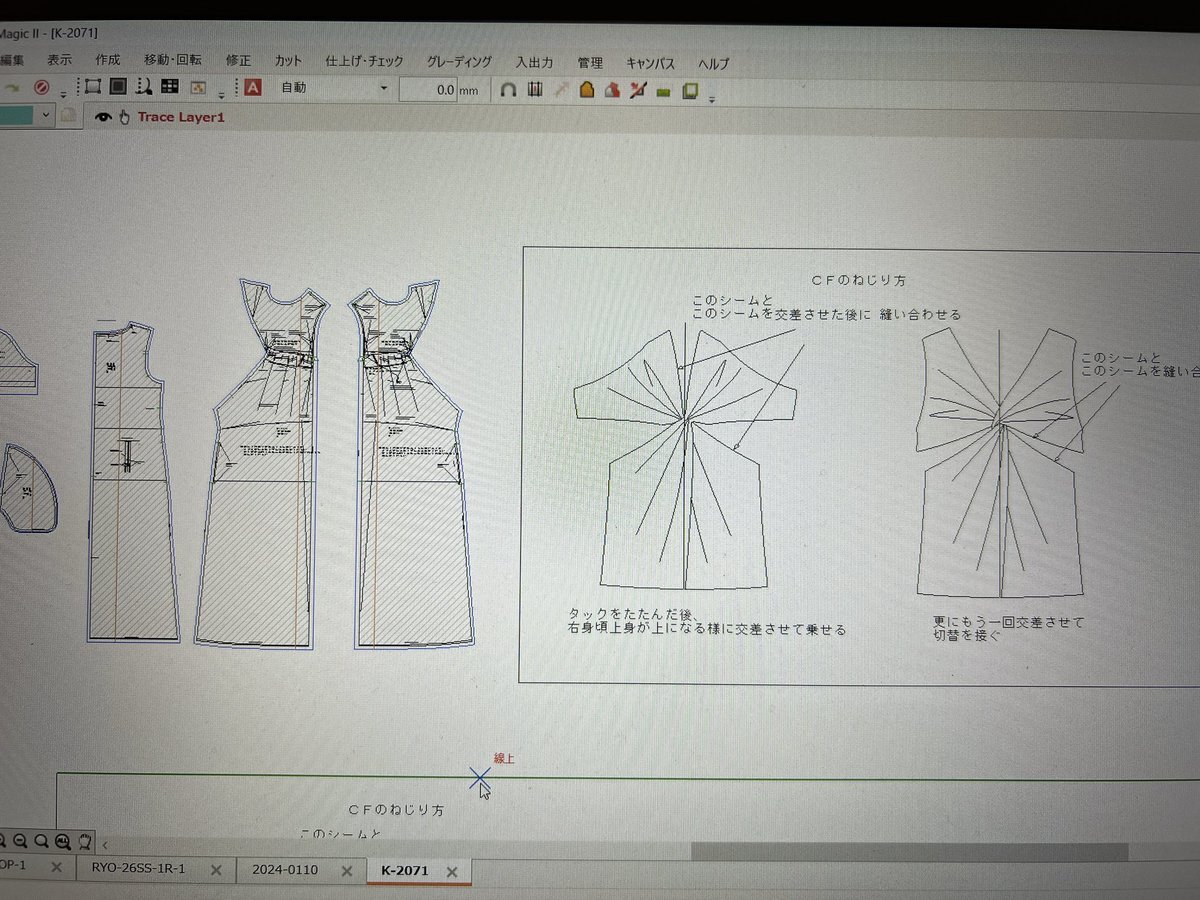Open the 入出力 menu

pyautogui.click(x=534, y=63)
